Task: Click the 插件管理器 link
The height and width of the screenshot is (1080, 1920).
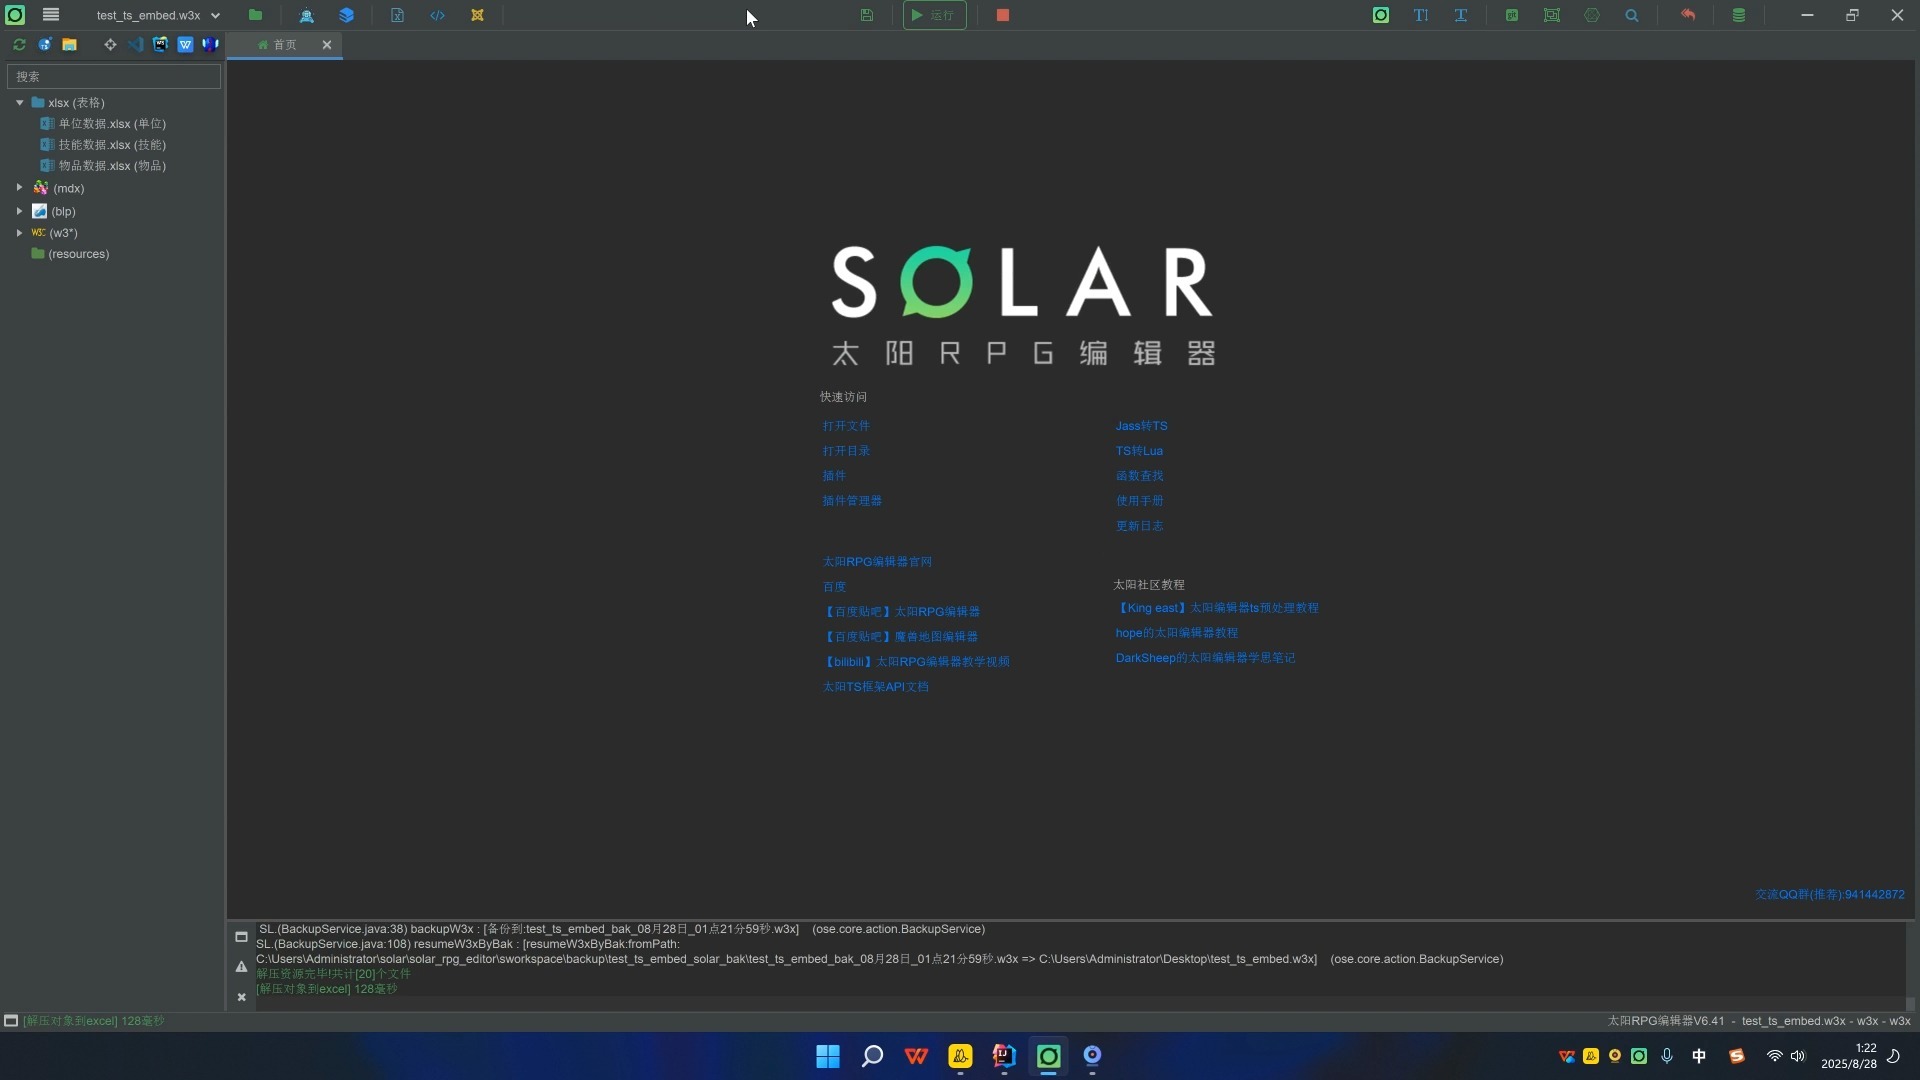Action: pos(852,501)
